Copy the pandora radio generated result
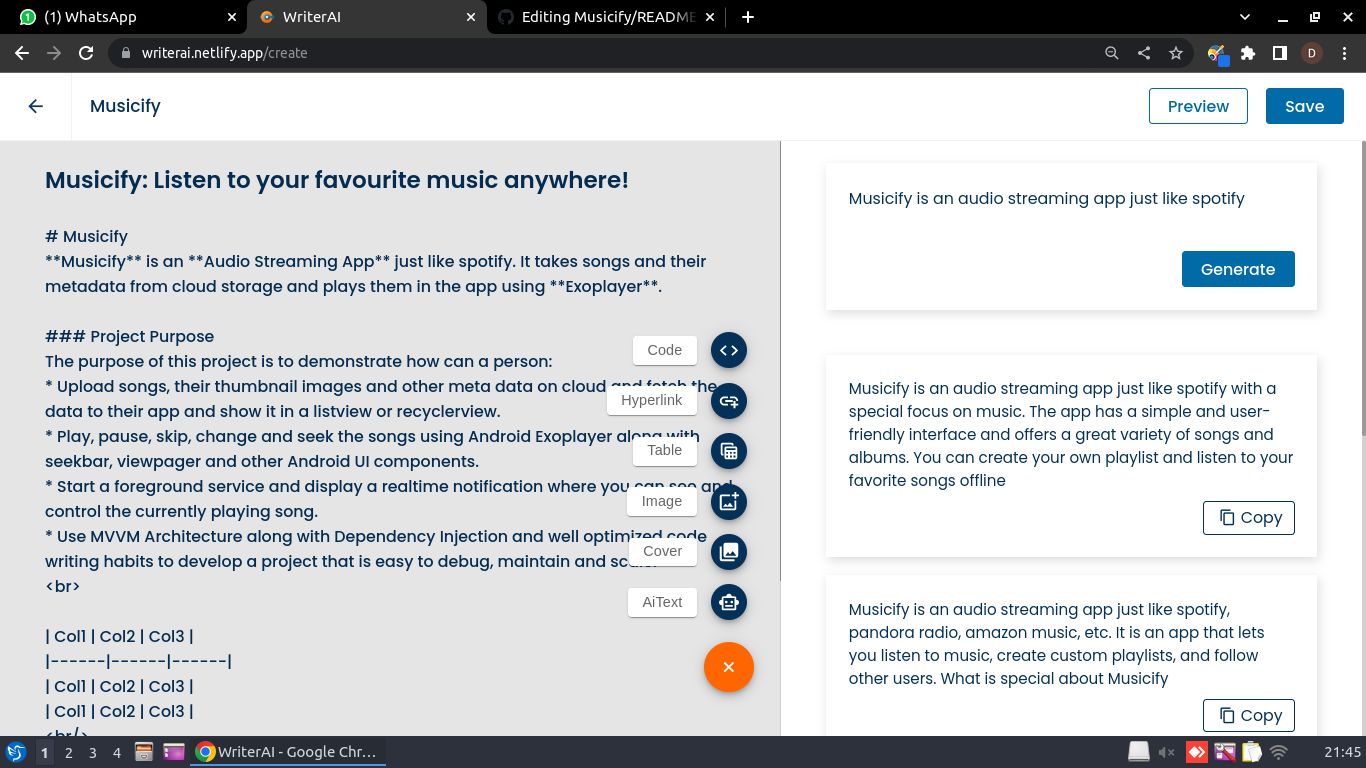1366x768 pixels. (1249, 716)
